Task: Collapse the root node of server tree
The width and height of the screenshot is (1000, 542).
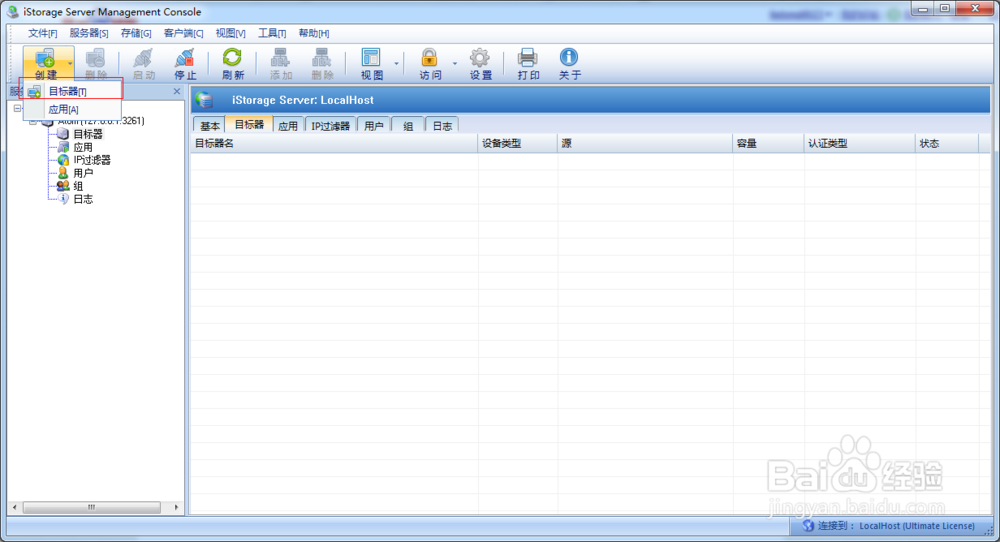Action: [x=17, y=108]
